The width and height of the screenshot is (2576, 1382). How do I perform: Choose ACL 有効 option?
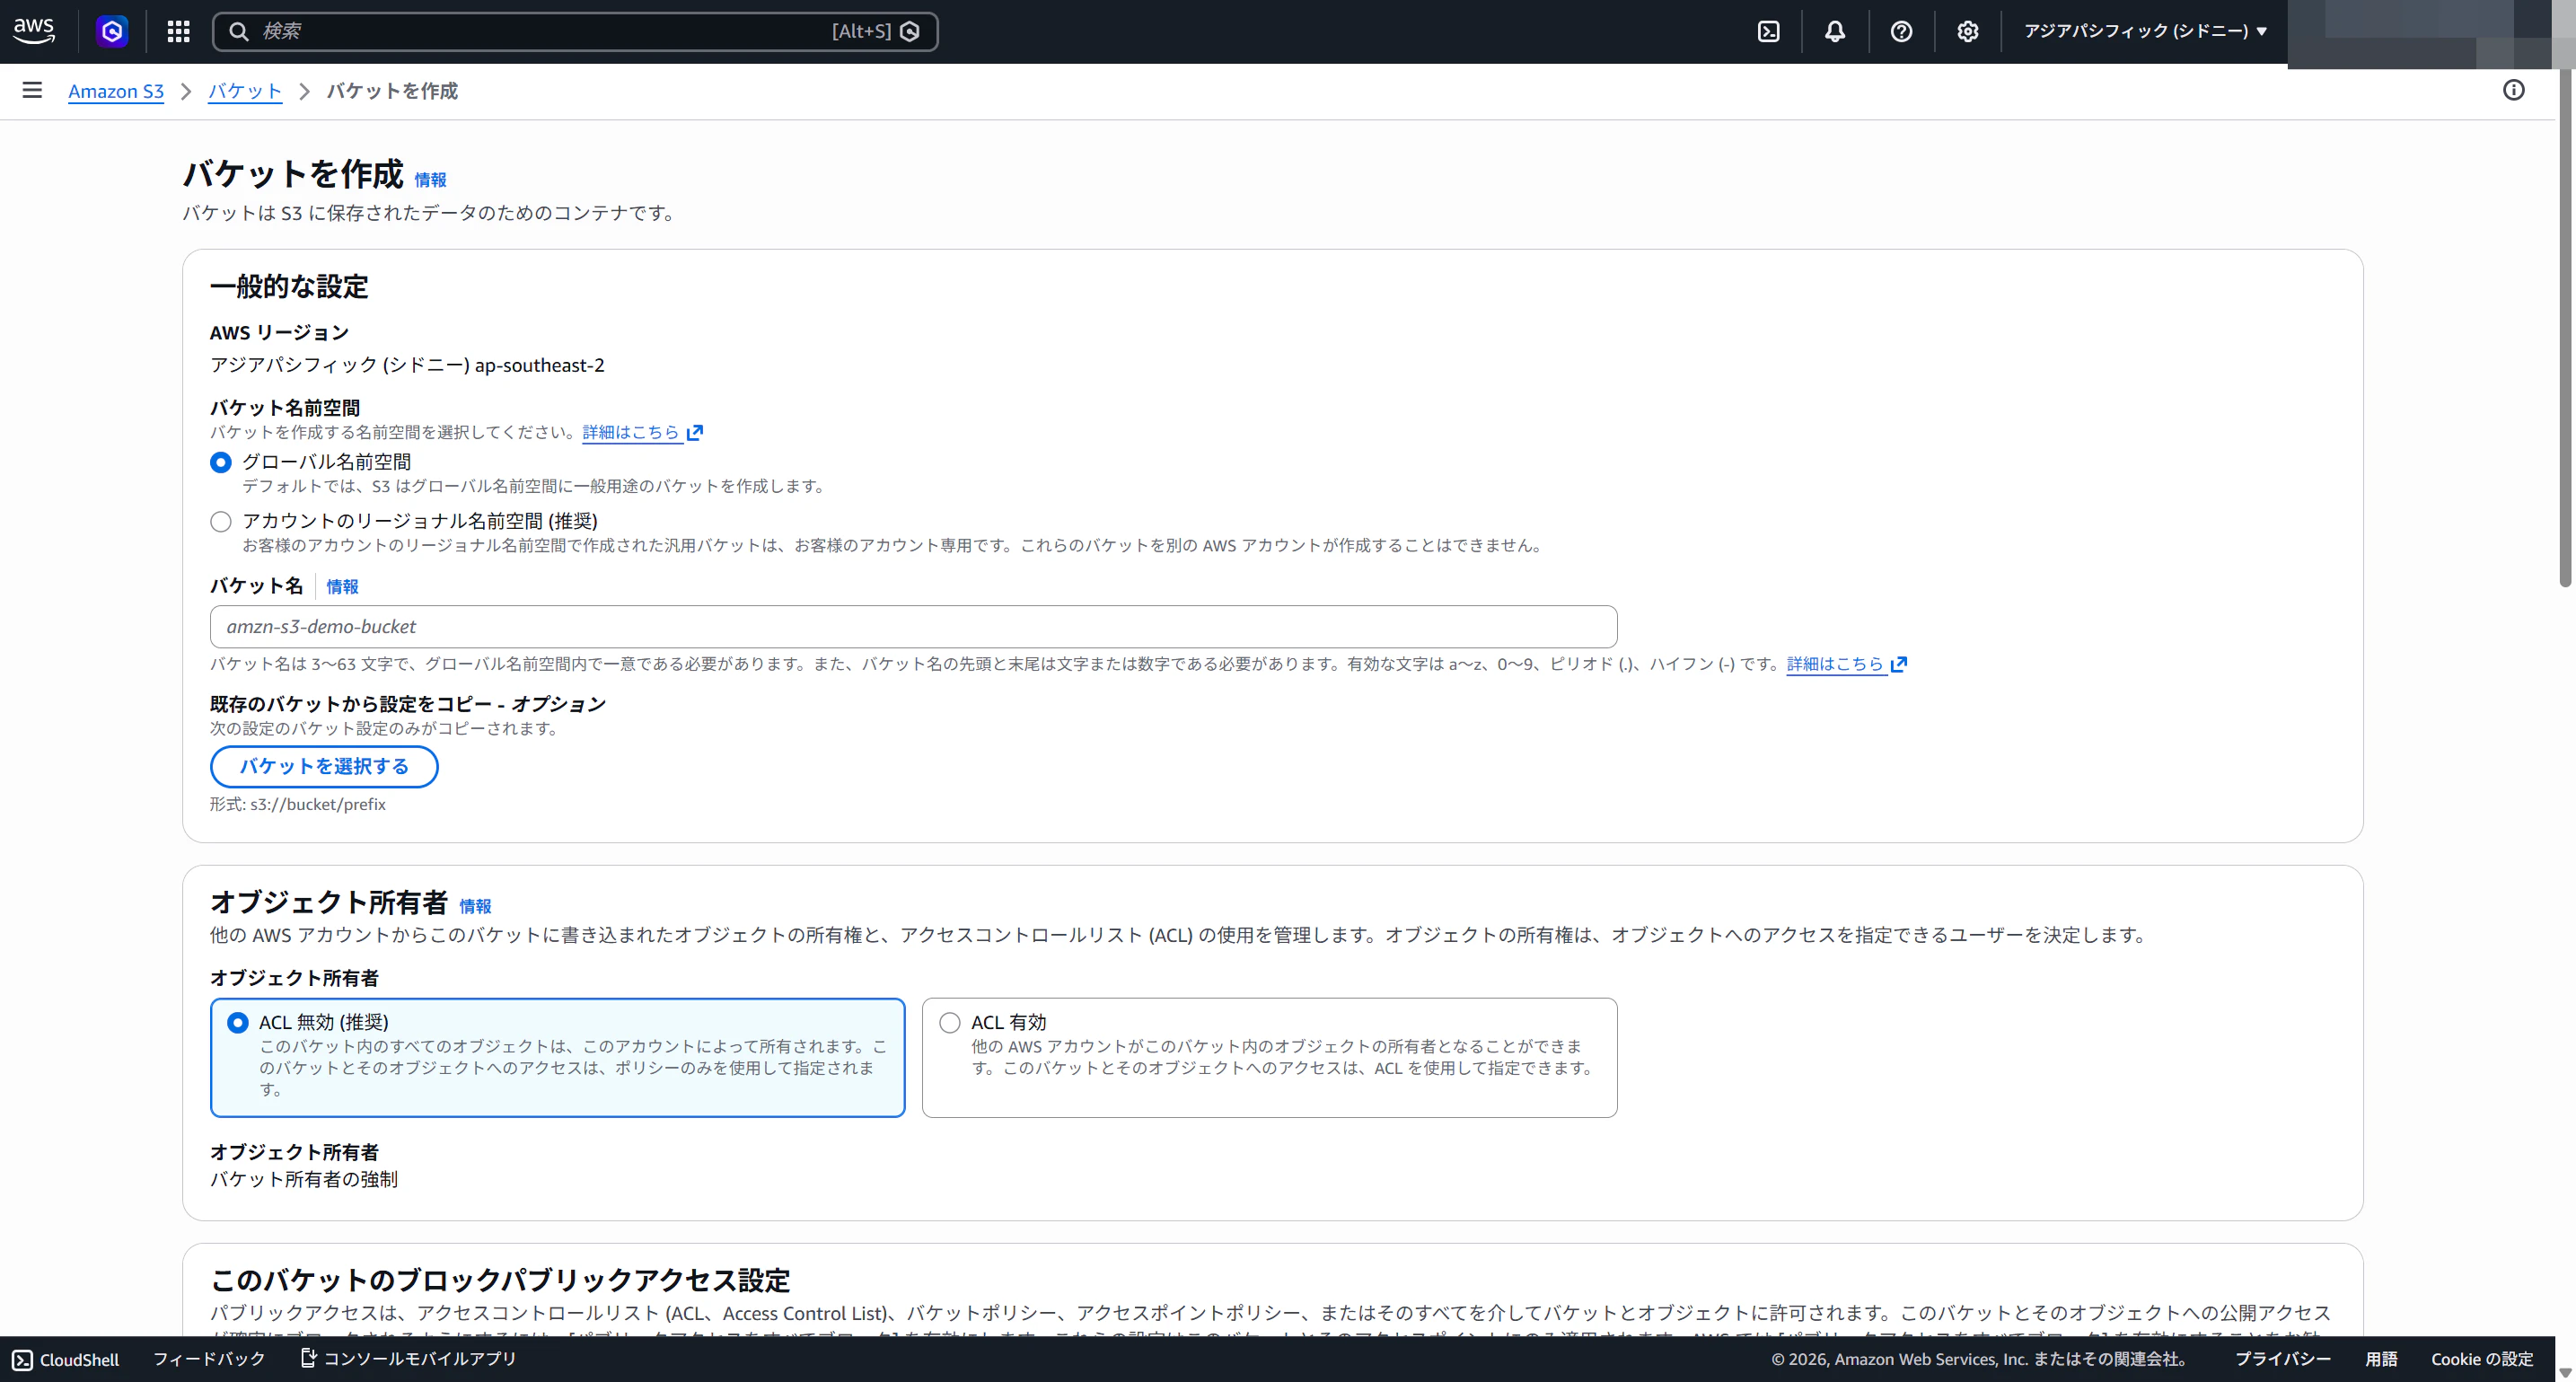[1269, 1057]
